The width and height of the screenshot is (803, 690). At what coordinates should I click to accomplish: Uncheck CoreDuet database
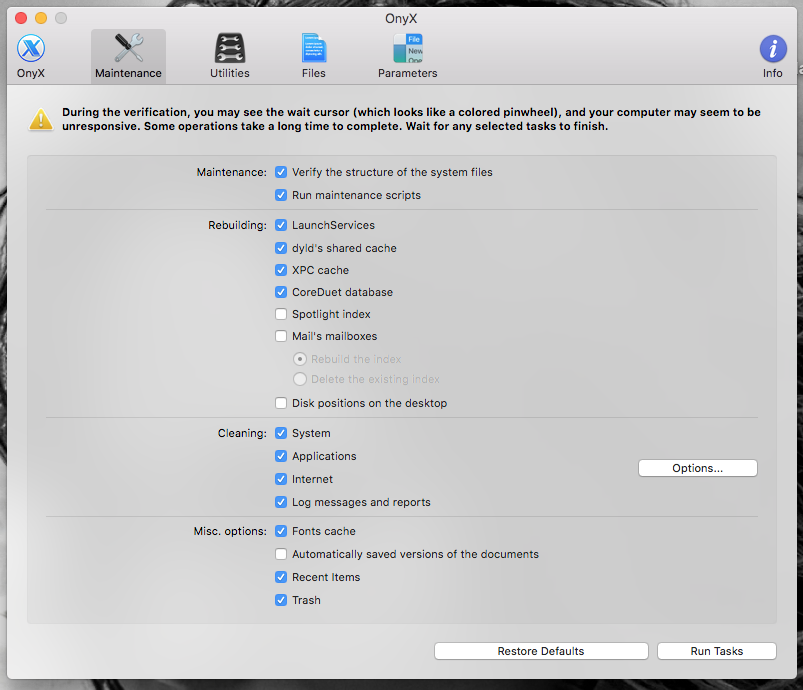pos(281,292)
